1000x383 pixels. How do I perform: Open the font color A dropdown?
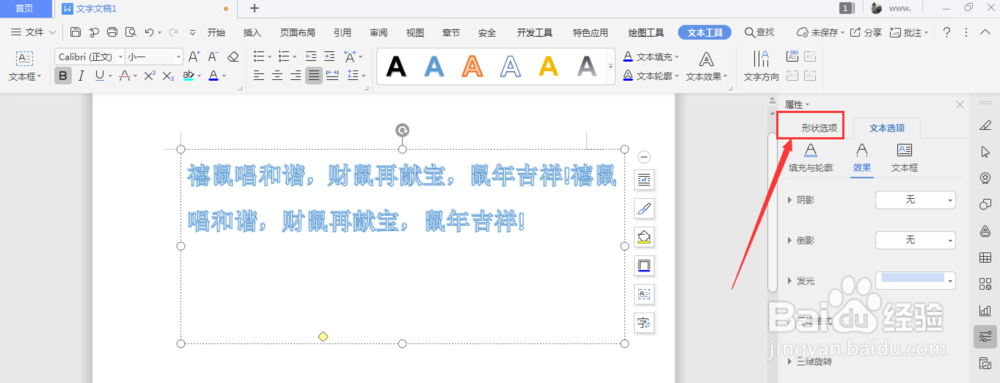tap(224, 76)
